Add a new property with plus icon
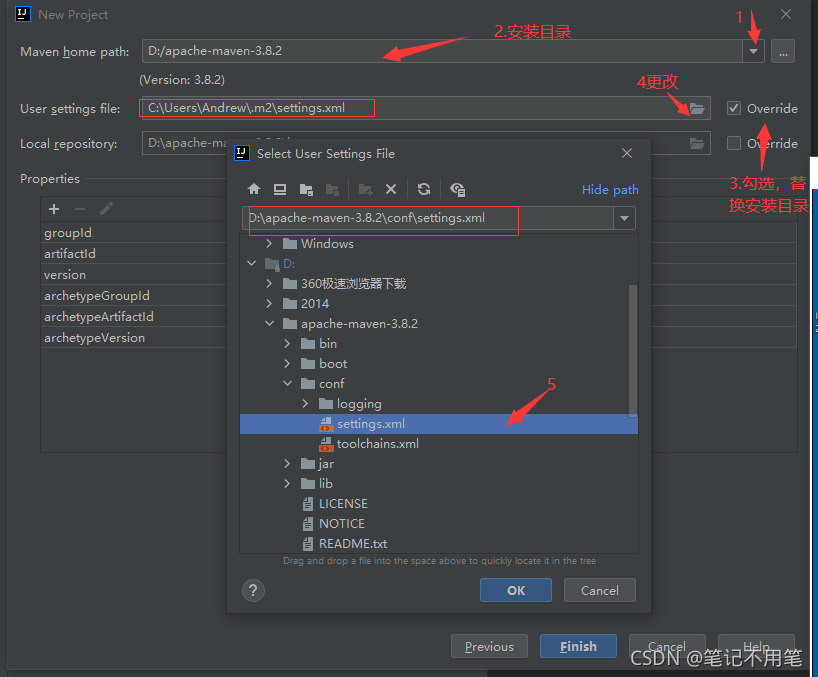818x677 pixels. (x=54, y=209)
